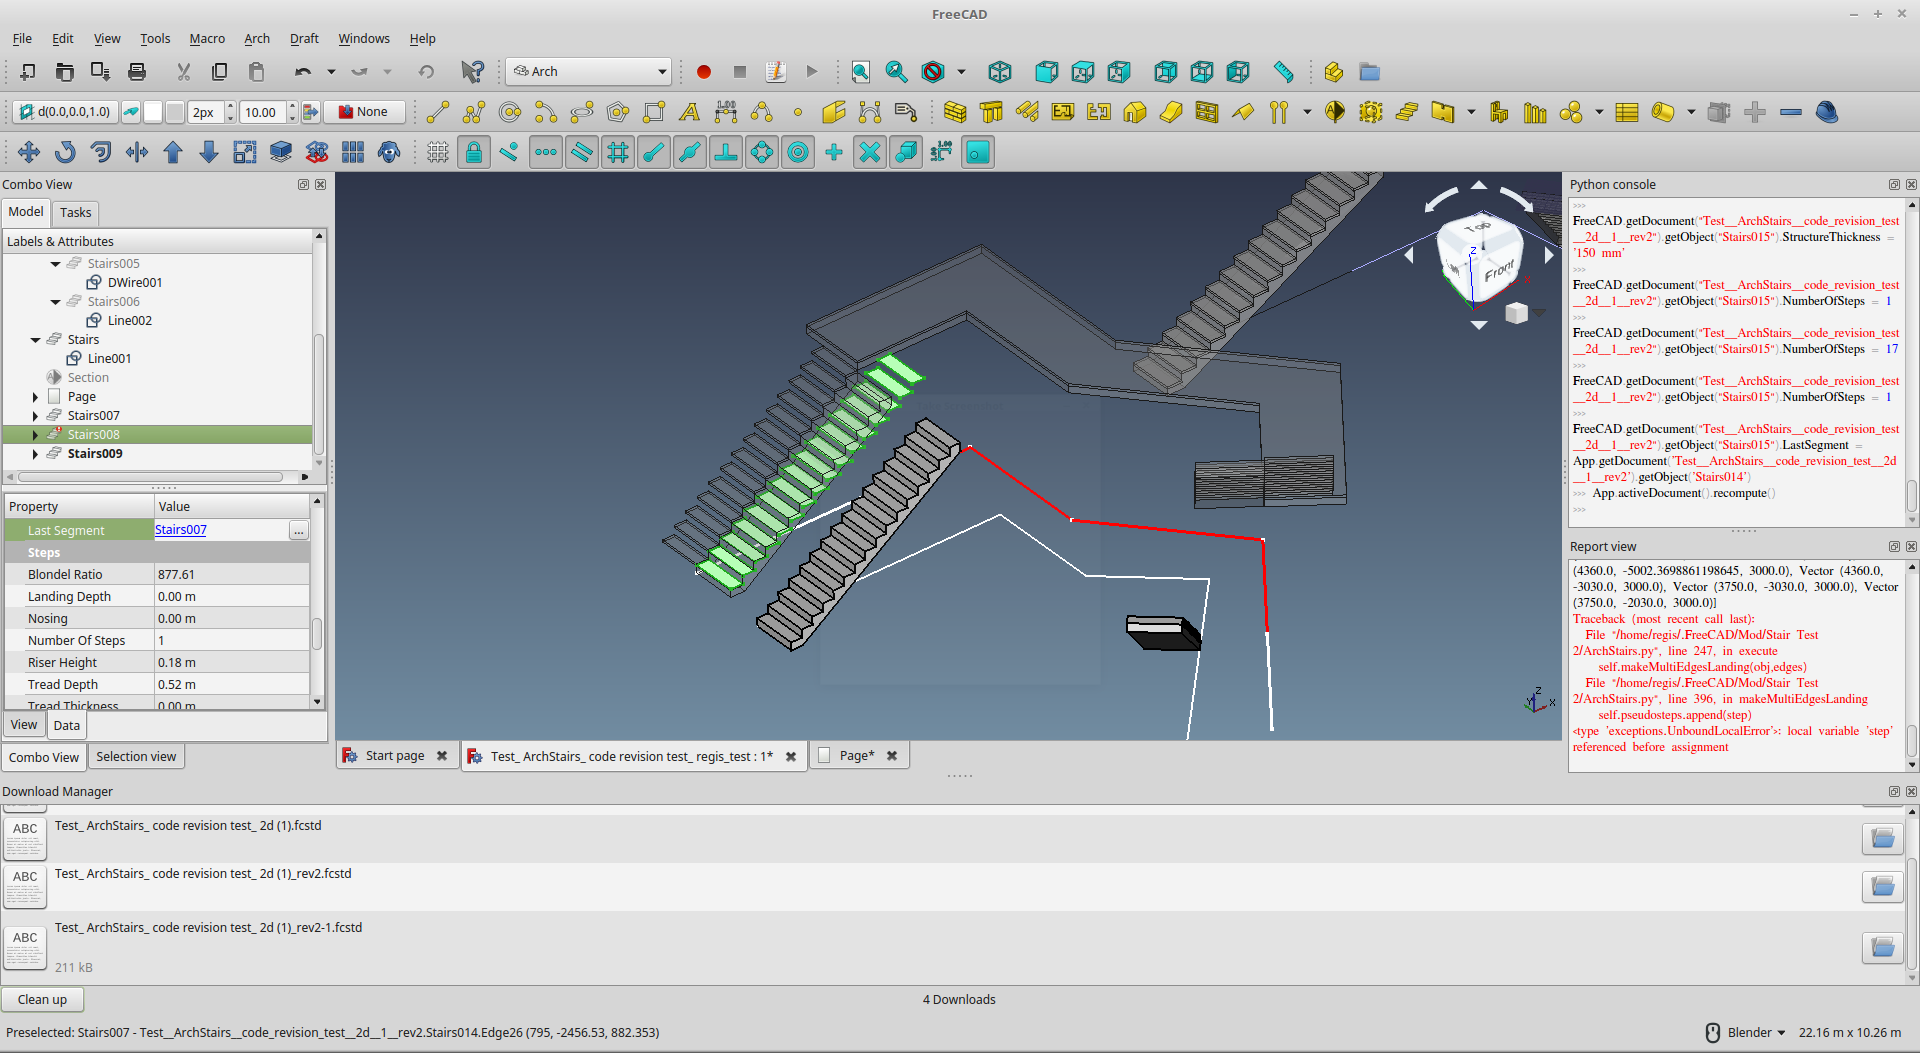Viewport: 1920px width, 1053px height.
Task: Open the Arch workbench selector dropdown
Action: click(x=588, y=72)
